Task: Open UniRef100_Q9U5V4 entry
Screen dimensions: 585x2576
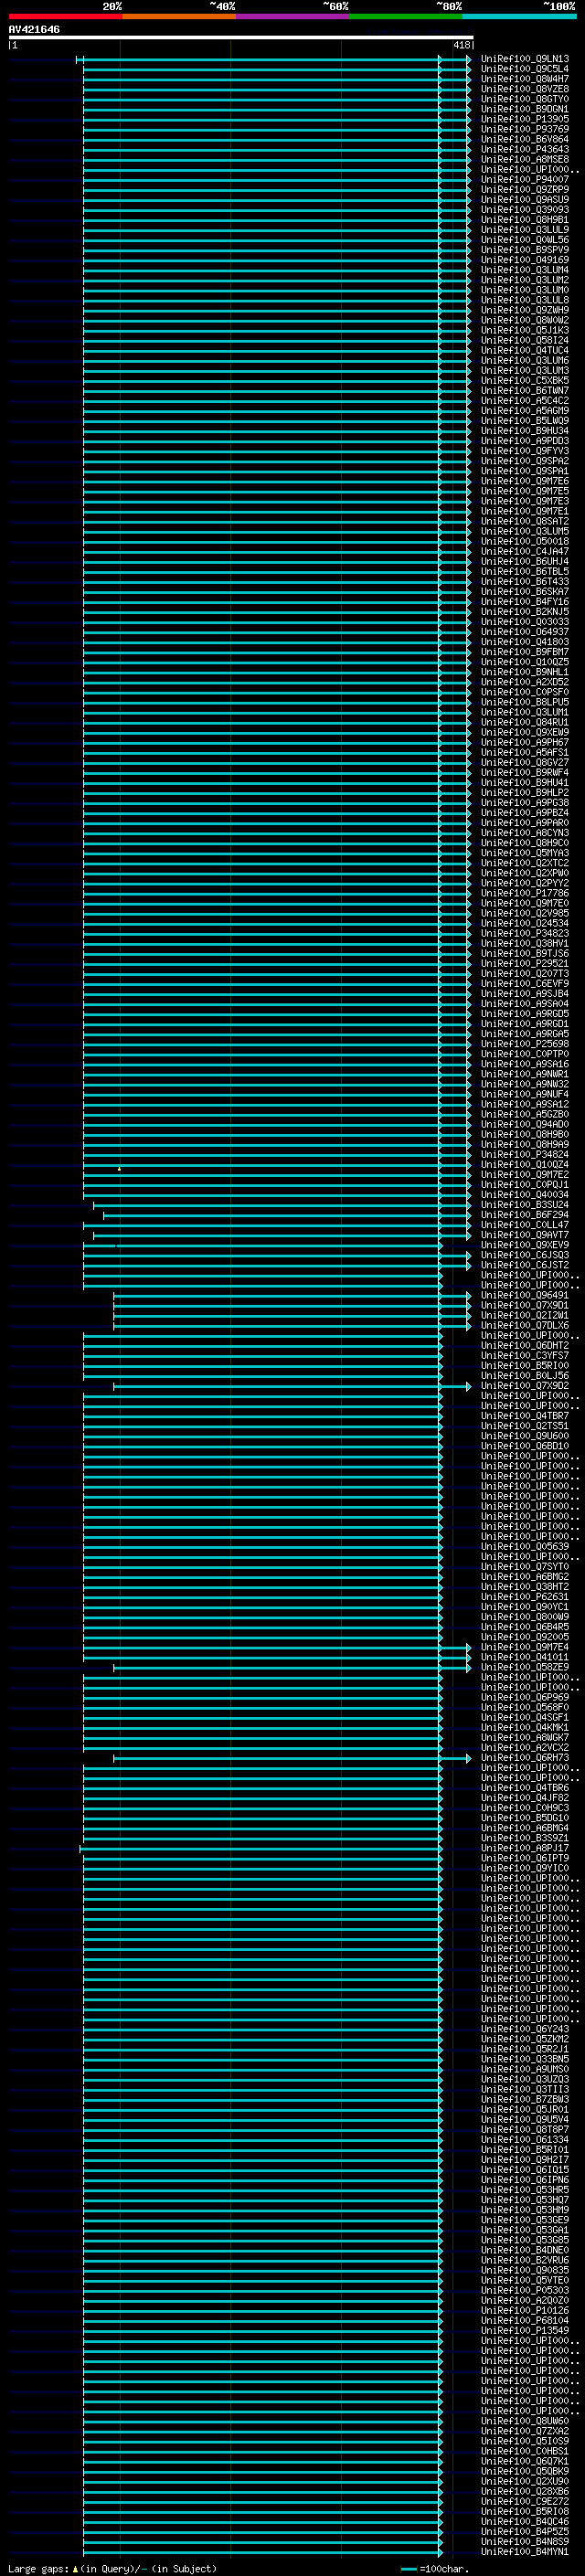Action: pos(524,2119)
